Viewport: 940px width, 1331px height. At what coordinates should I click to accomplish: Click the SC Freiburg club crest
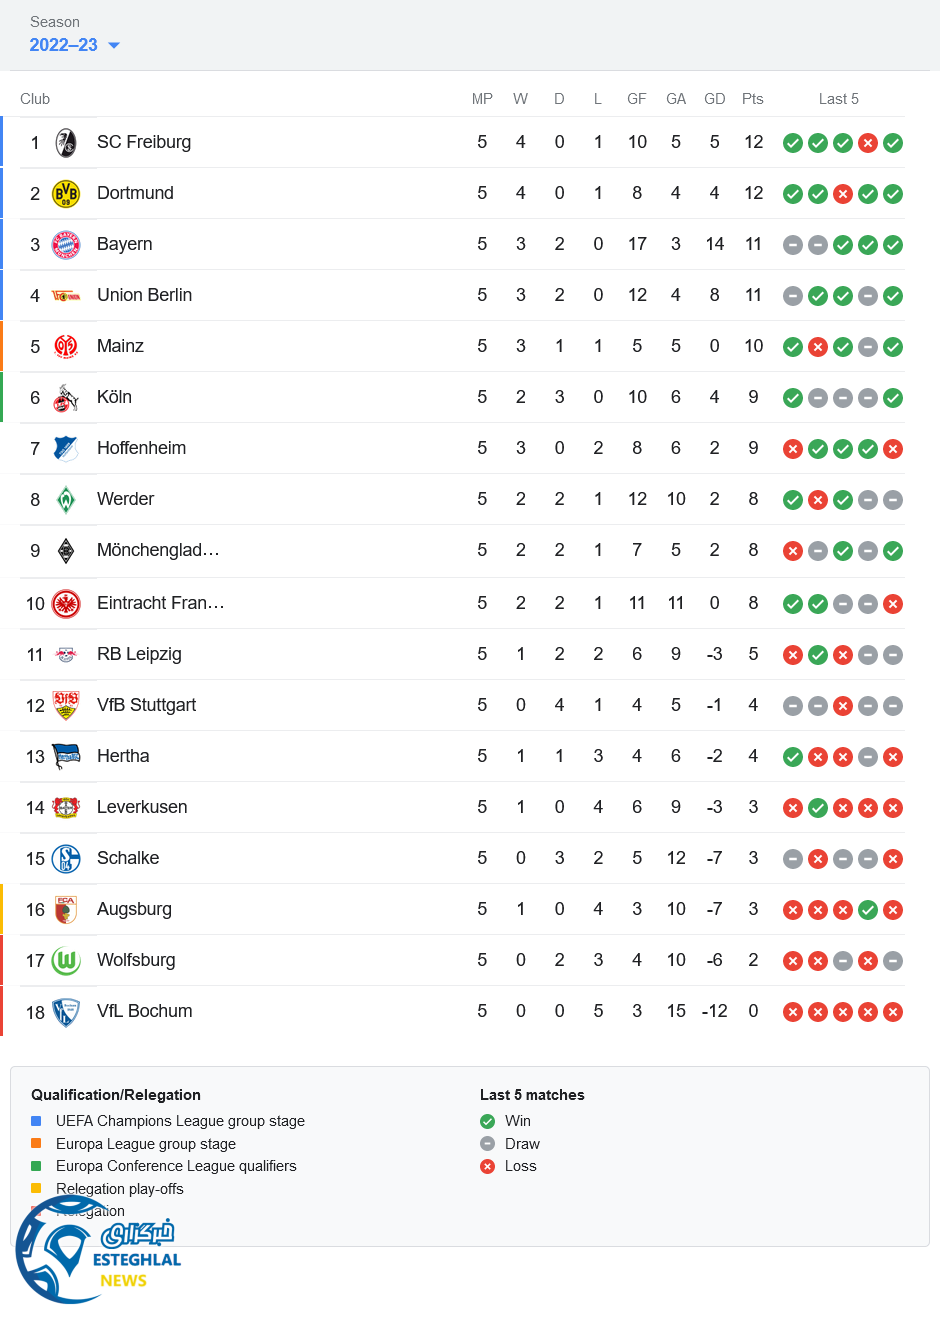point(66,143)
